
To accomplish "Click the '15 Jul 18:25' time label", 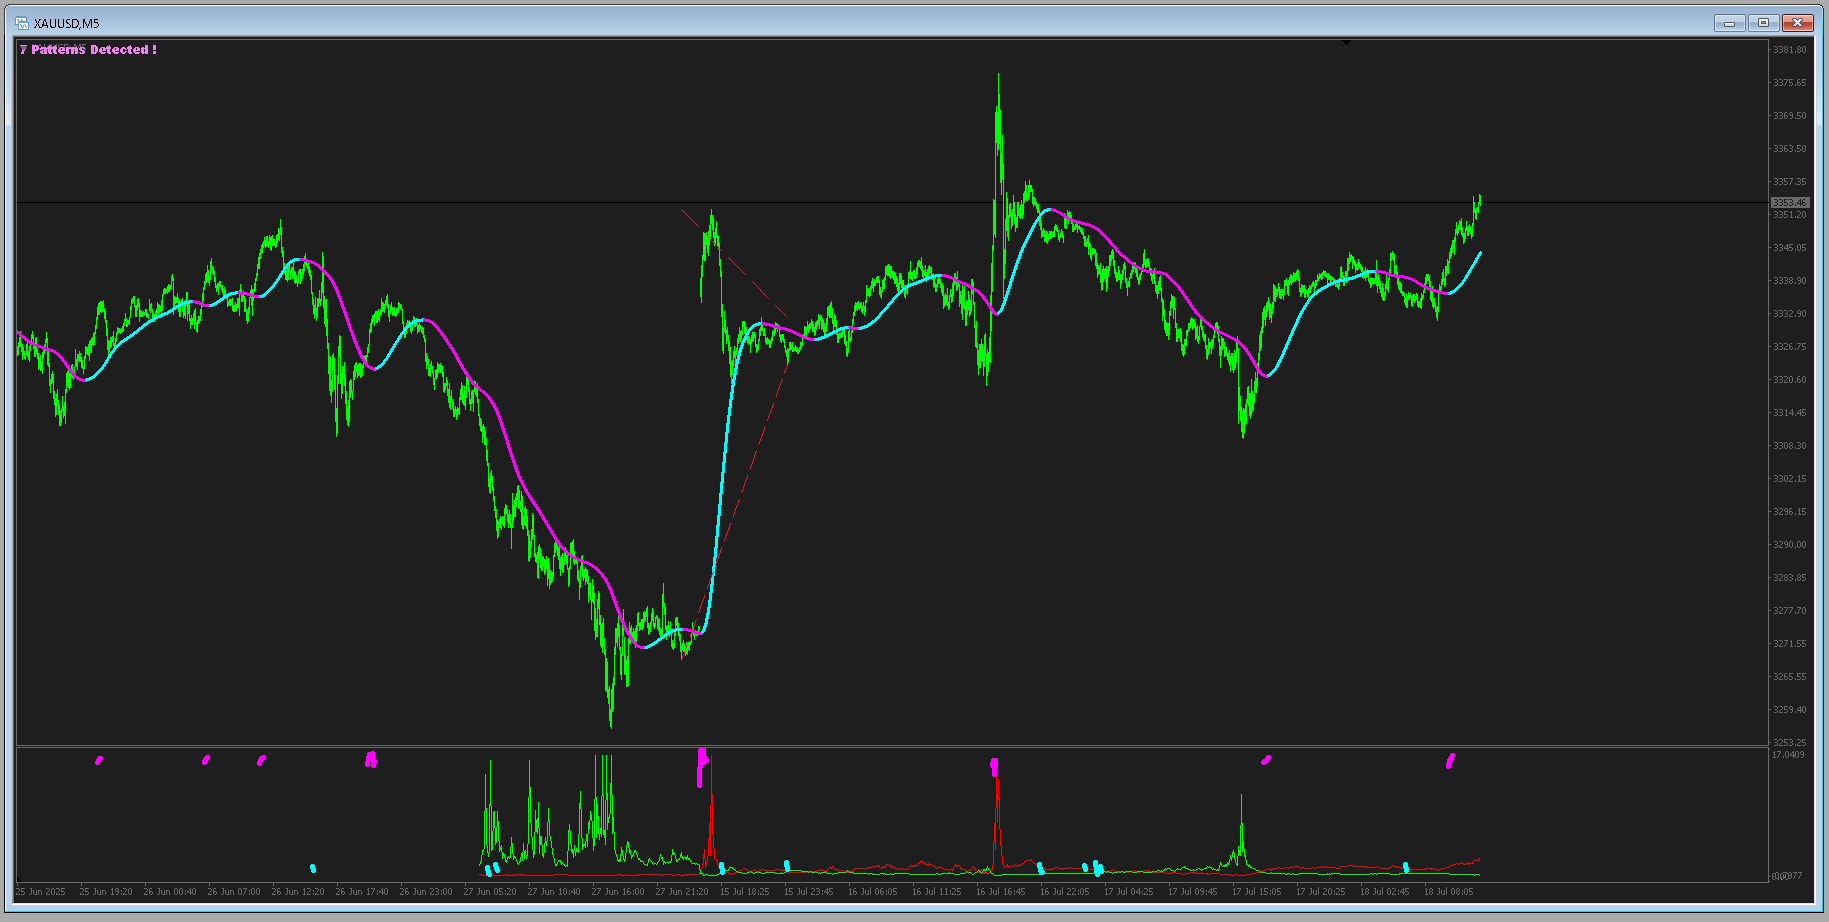I will point(745,892).
